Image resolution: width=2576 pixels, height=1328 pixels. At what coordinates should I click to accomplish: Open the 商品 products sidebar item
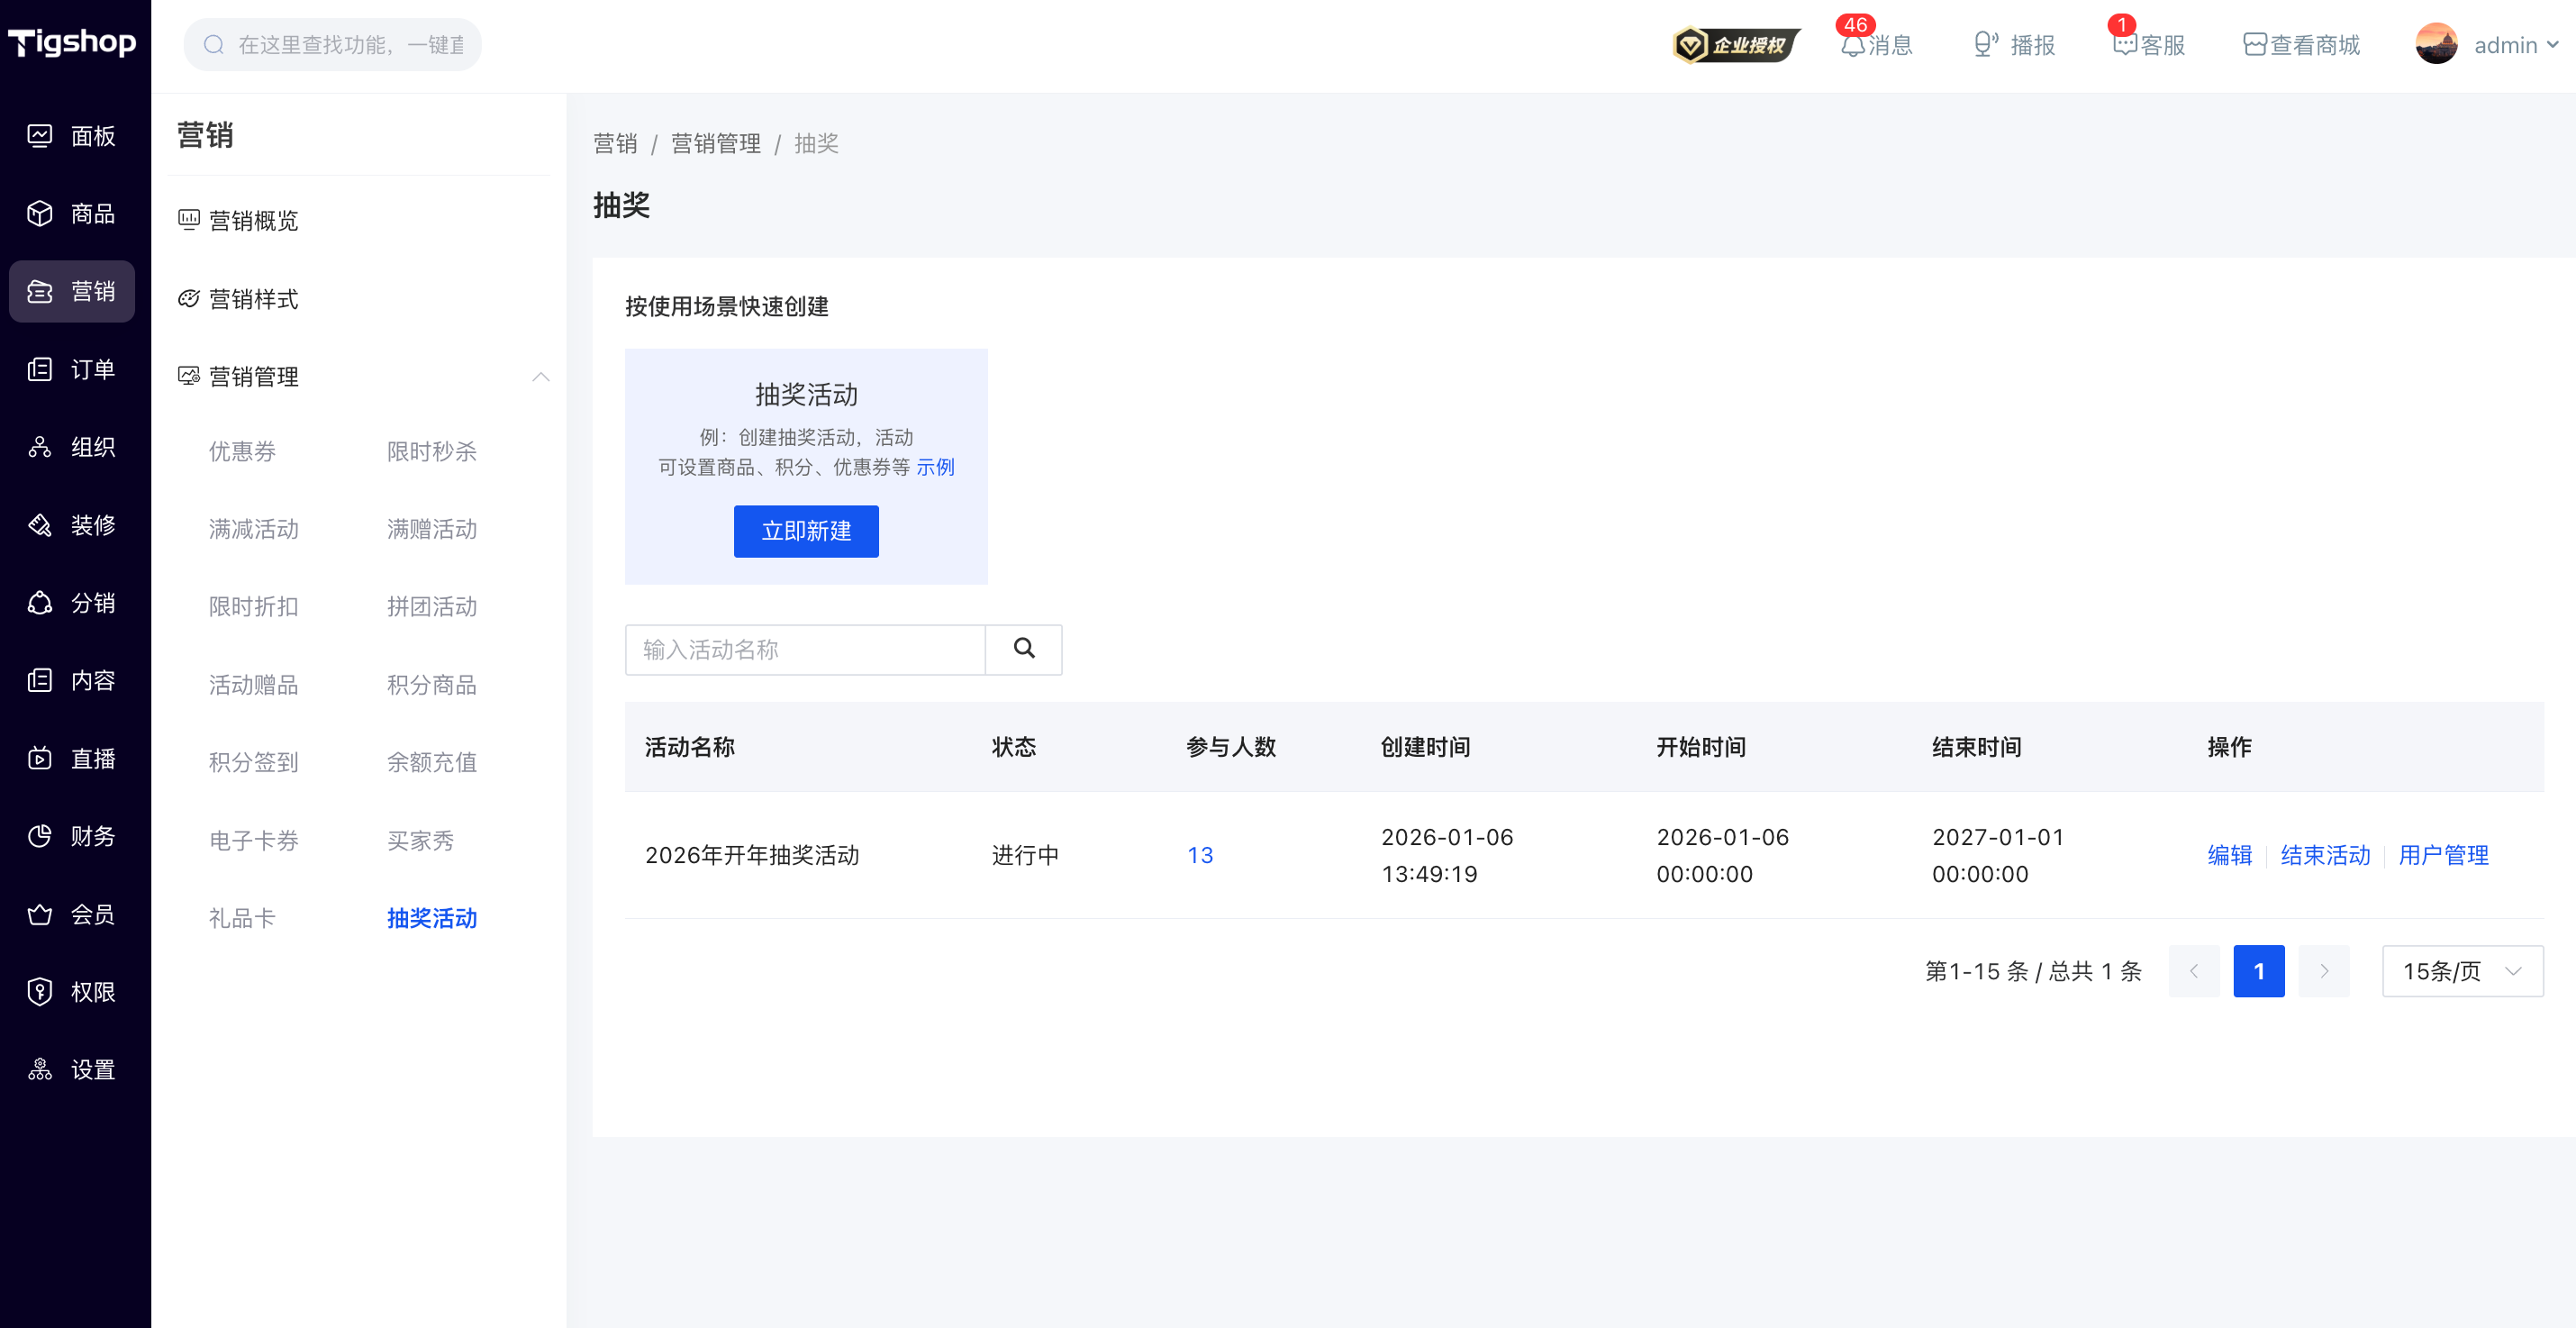coord(72,213)
